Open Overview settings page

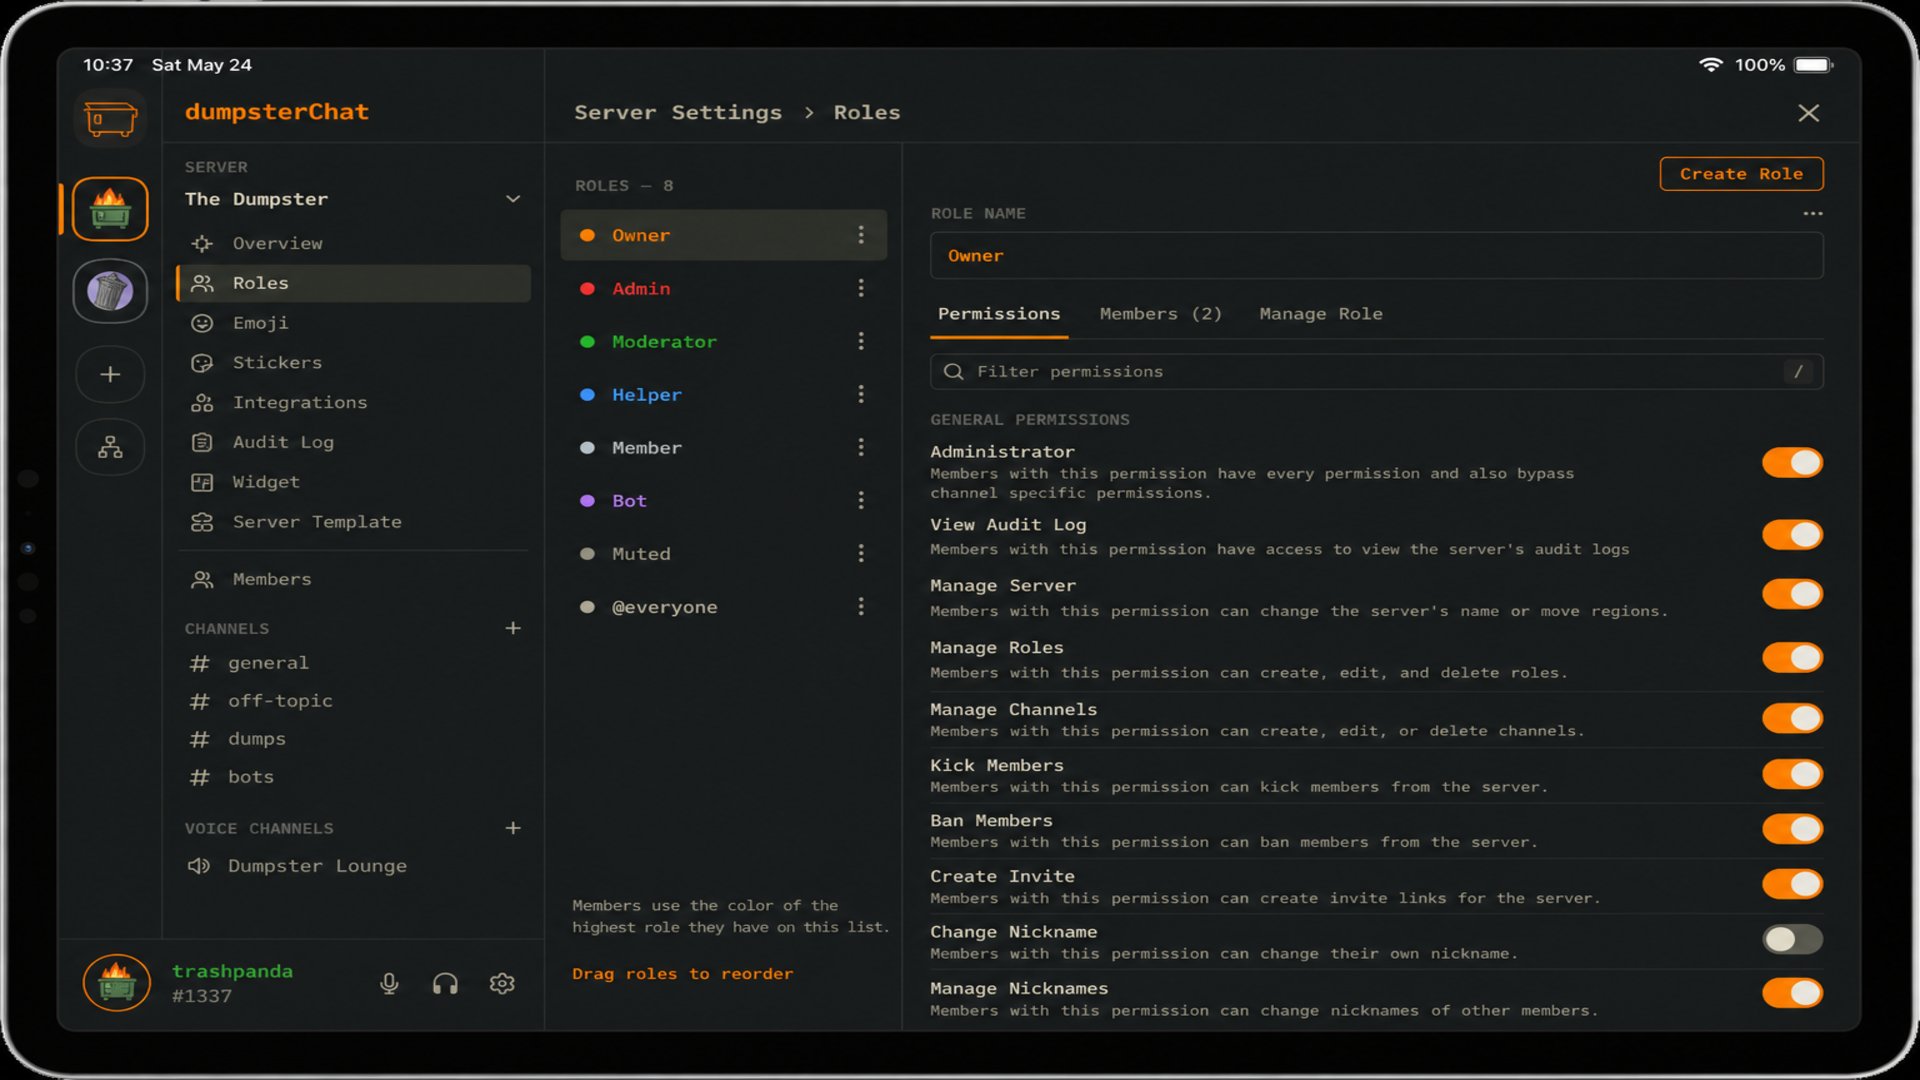point(353,243)
